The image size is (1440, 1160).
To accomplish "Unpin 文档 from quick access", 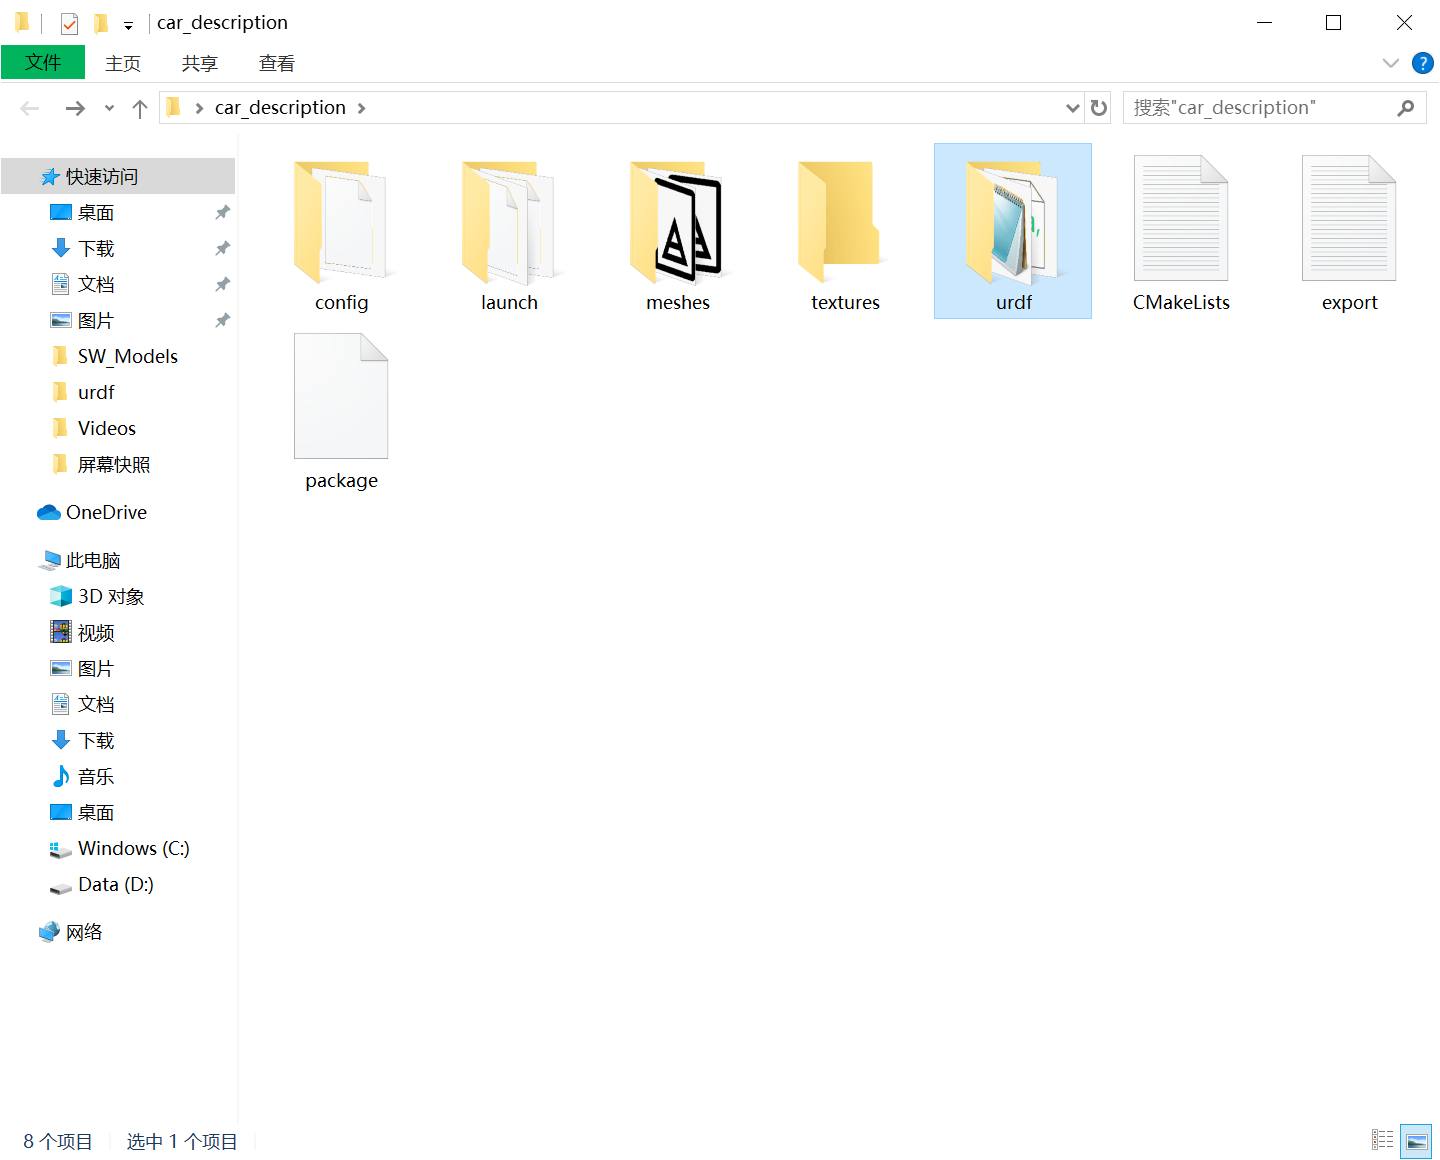I will tap(222, 284).
